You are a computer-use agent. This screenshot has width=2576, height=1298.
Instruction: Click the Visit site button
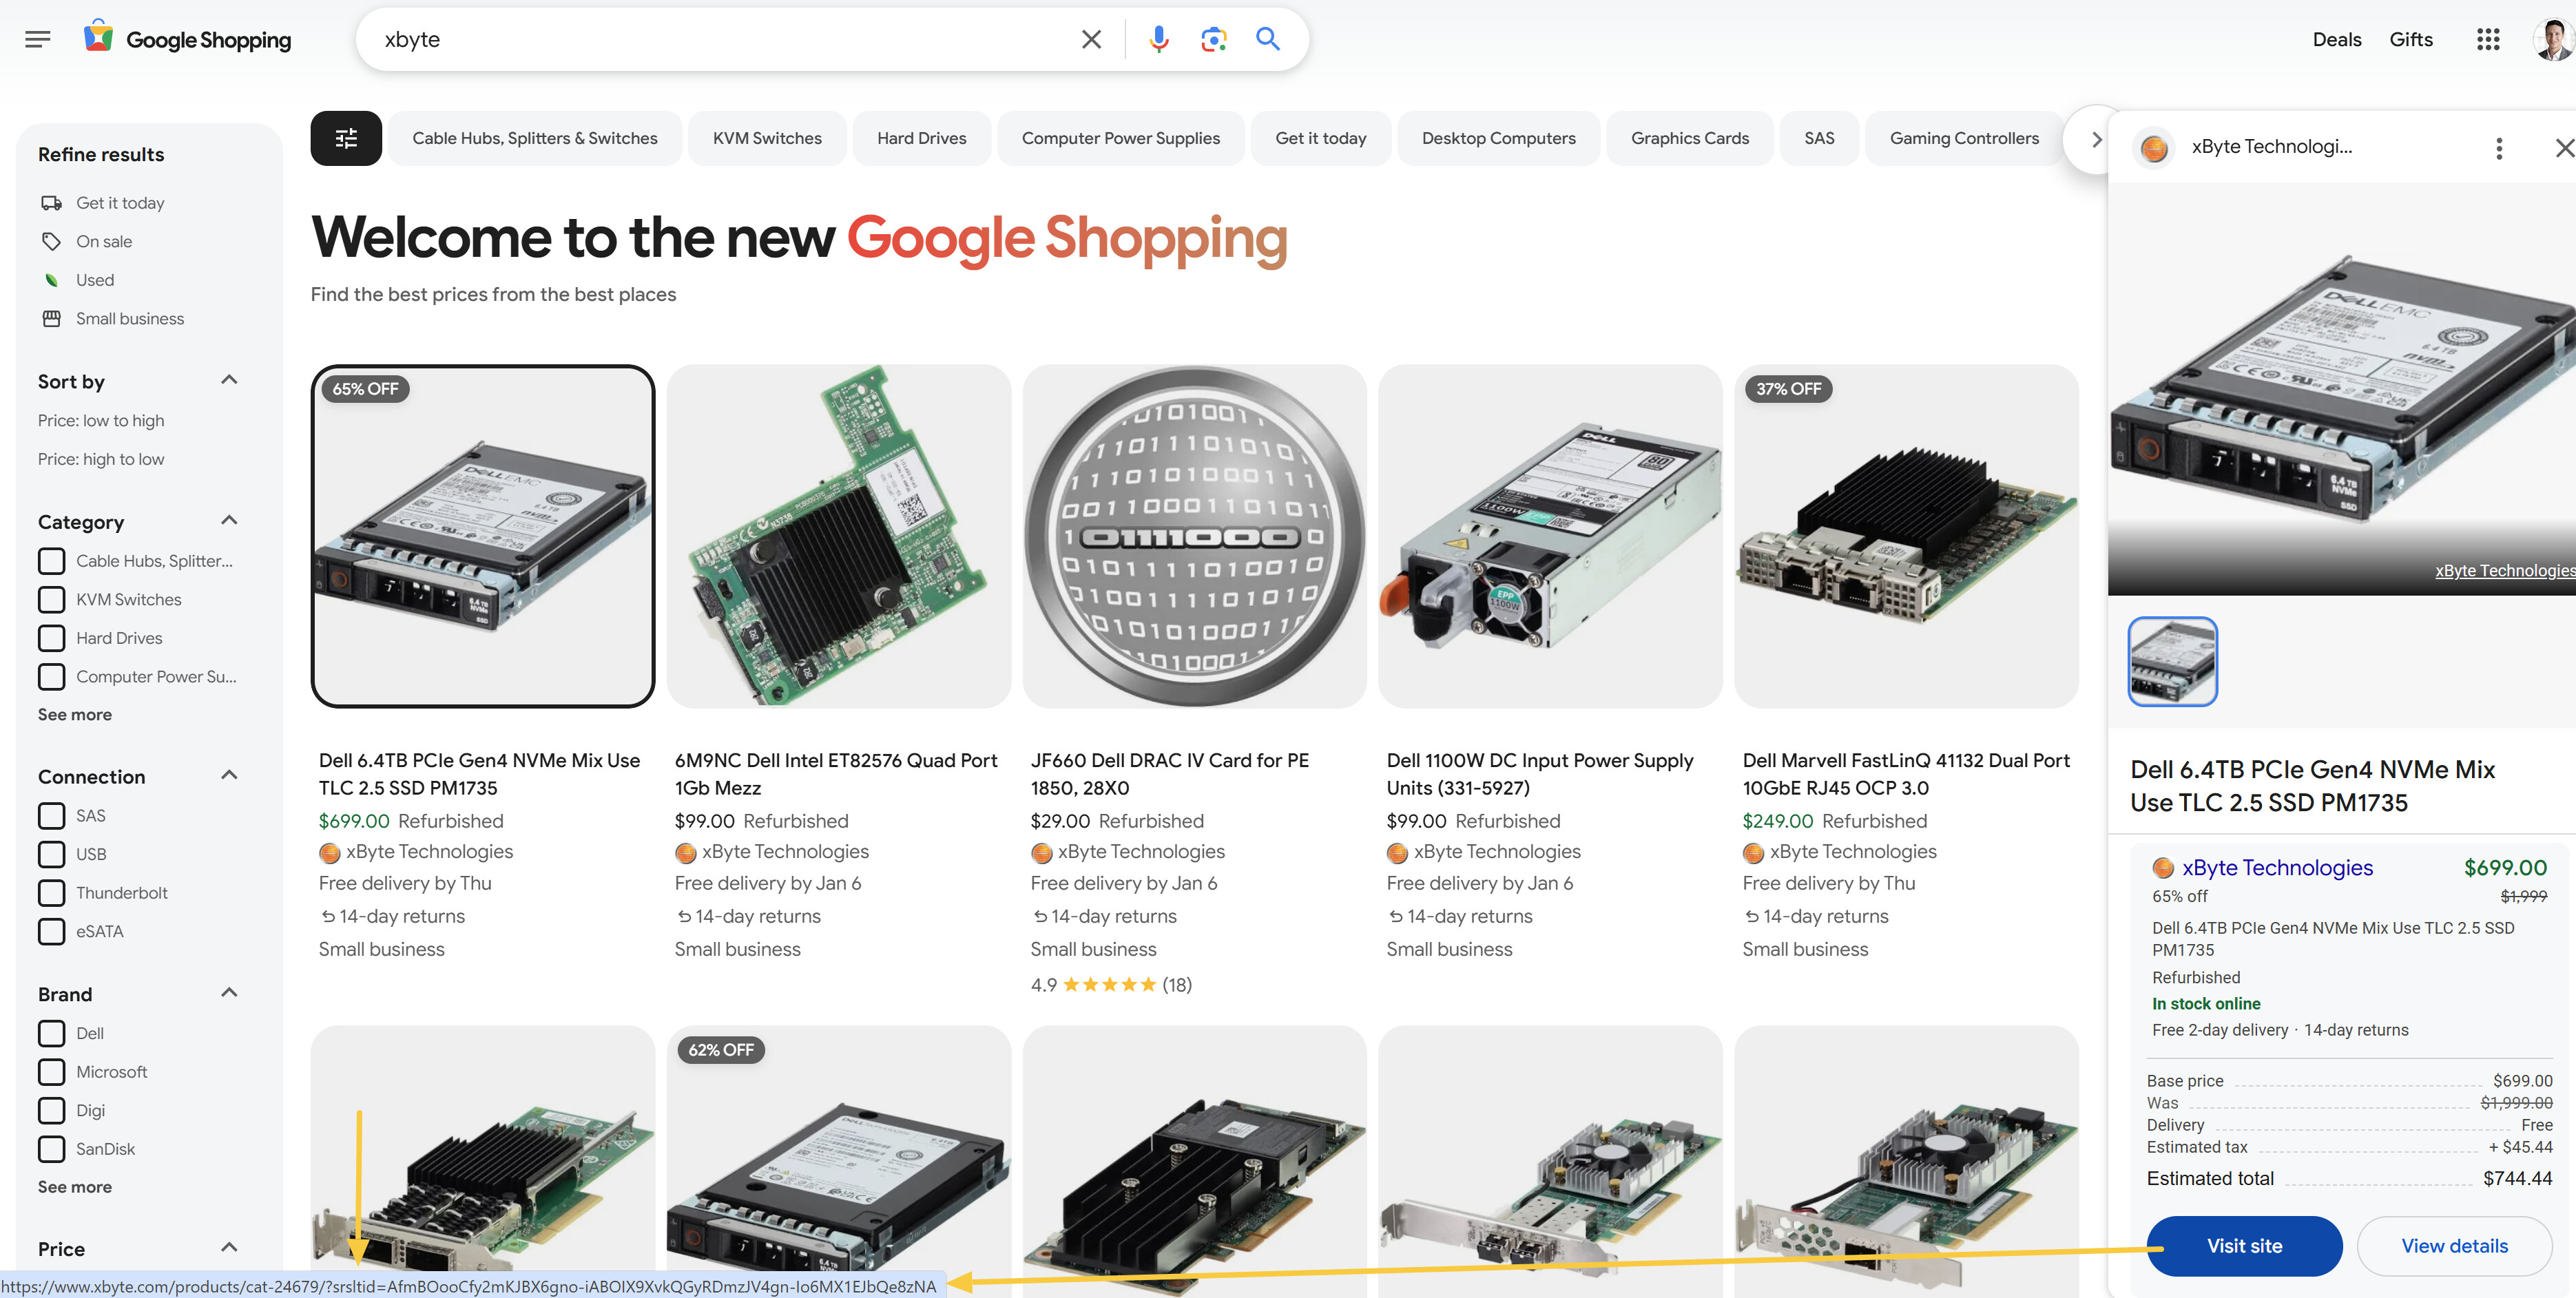pyautogui.click(x=2243, y=1246)
